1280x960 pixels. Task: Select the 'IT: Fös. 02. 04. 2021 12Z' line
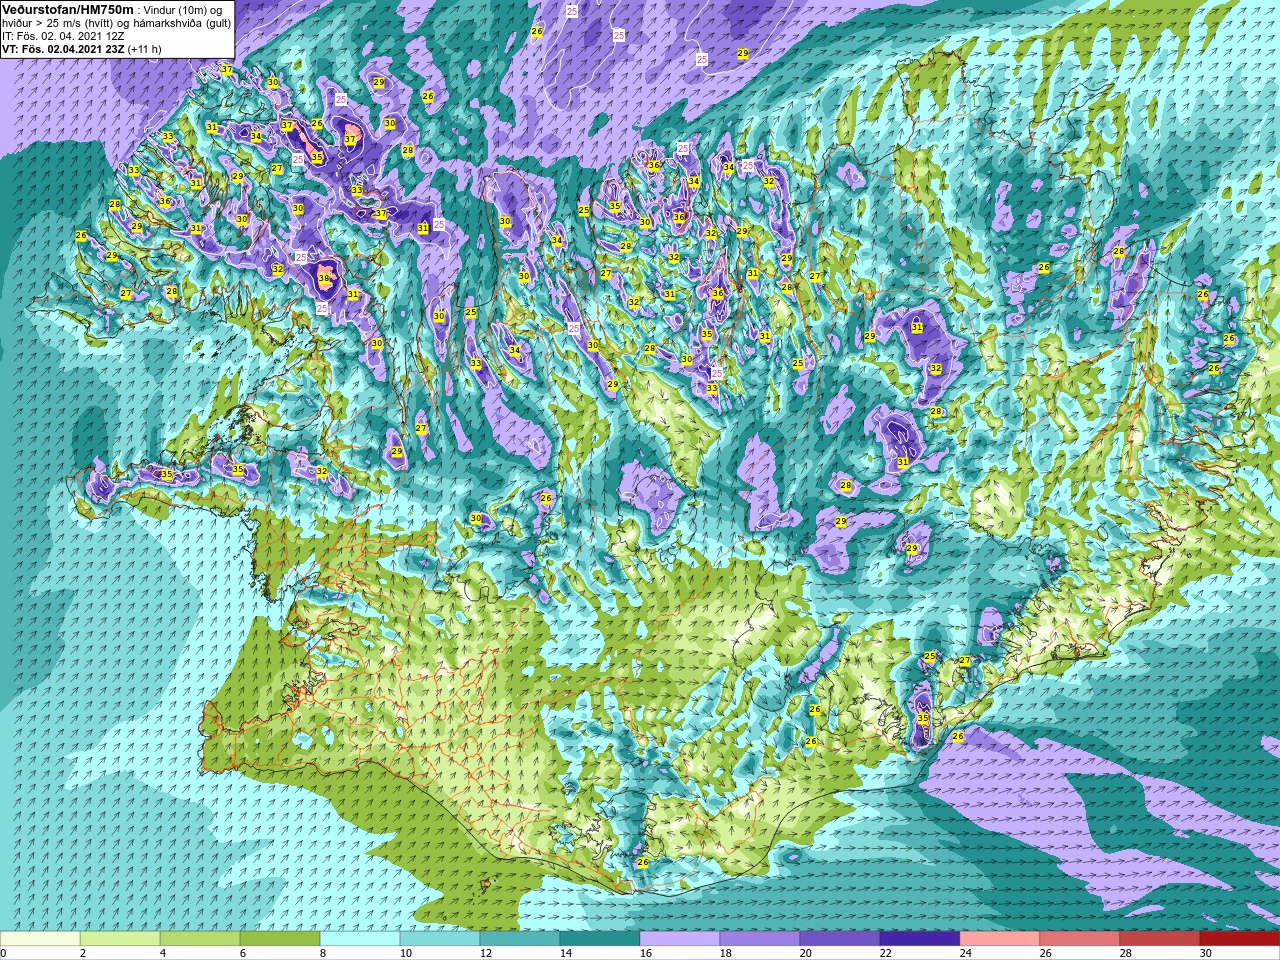[x=63, y=35]
